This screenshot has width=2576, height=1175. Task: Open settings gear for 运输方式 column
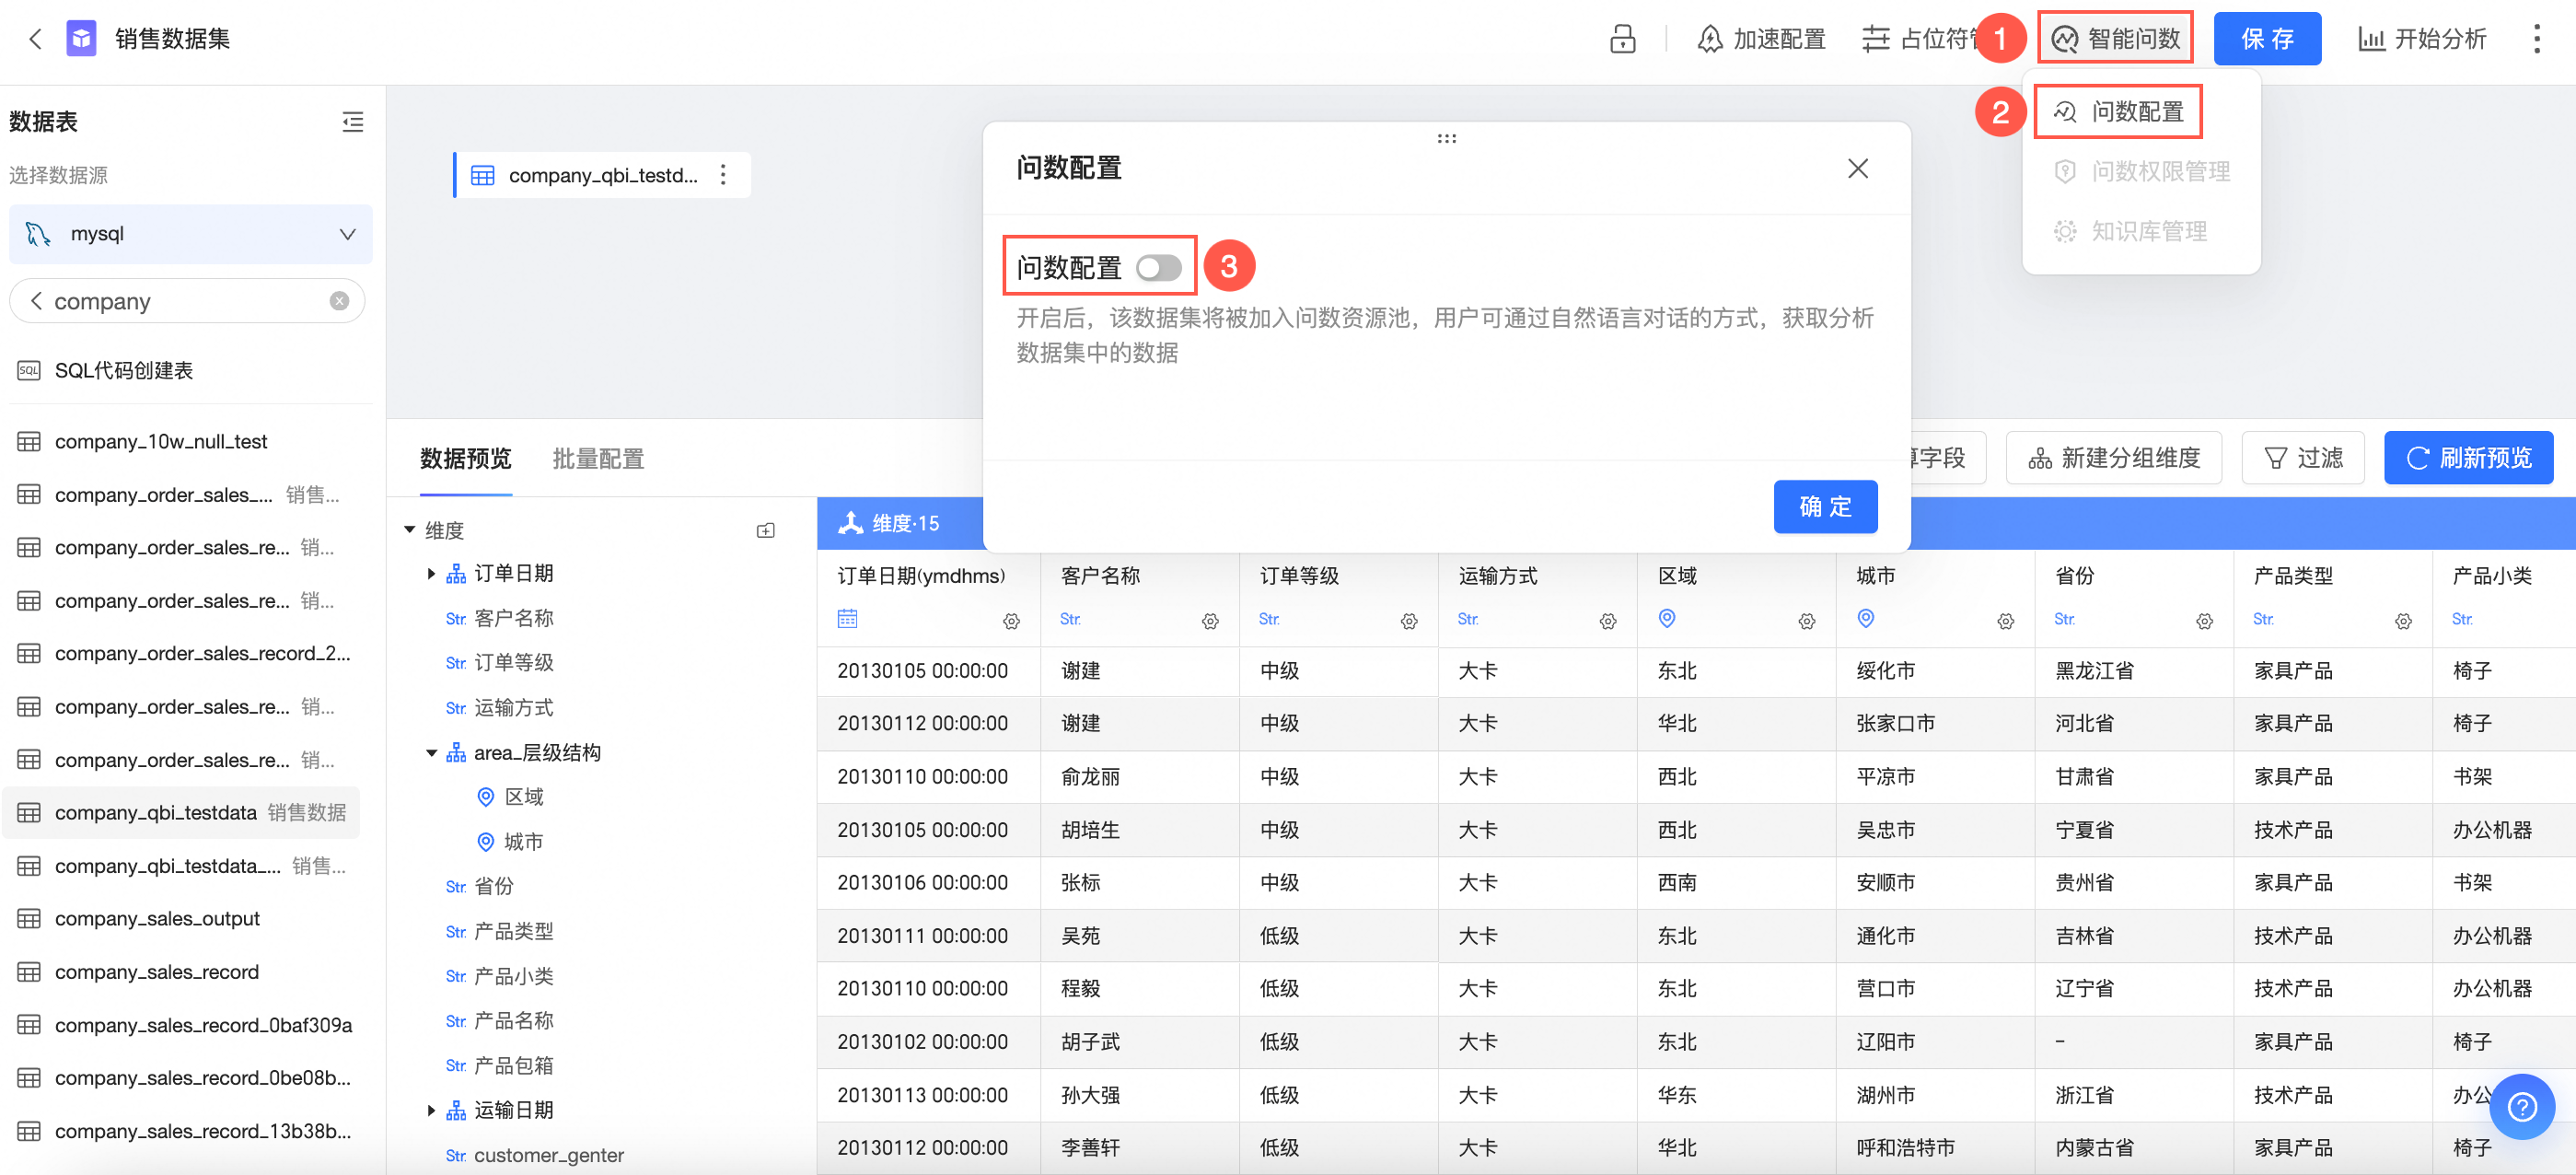click(1607, 622)
